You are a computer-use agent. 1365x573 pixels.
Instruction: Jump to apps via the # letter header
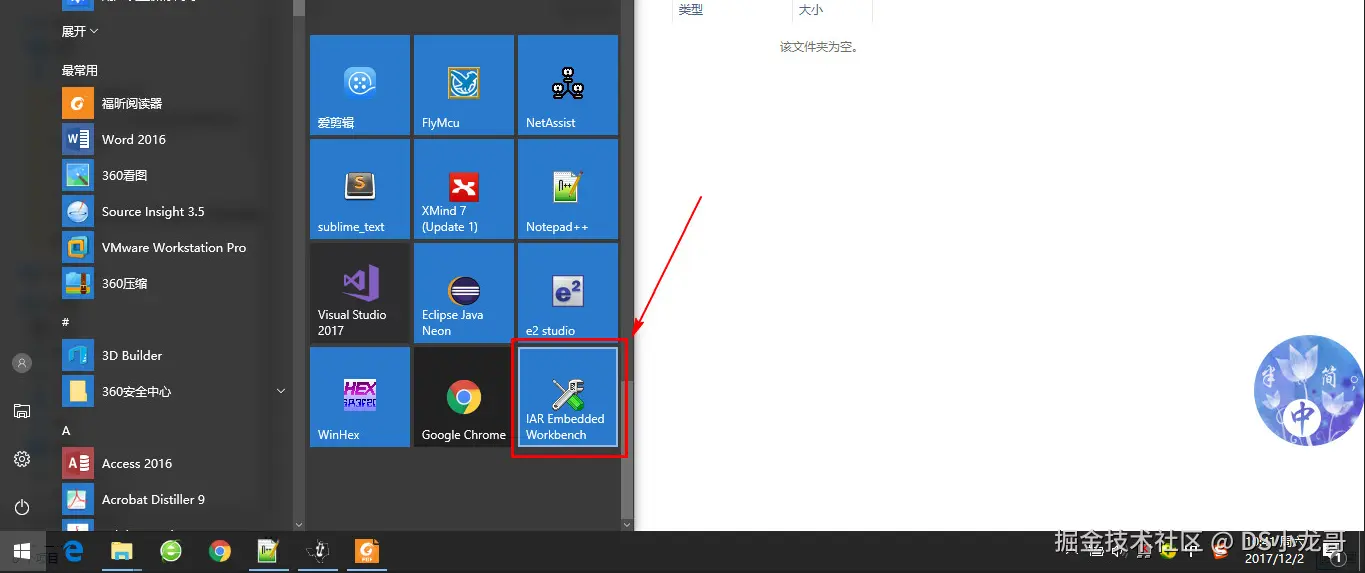click(66, 322)
